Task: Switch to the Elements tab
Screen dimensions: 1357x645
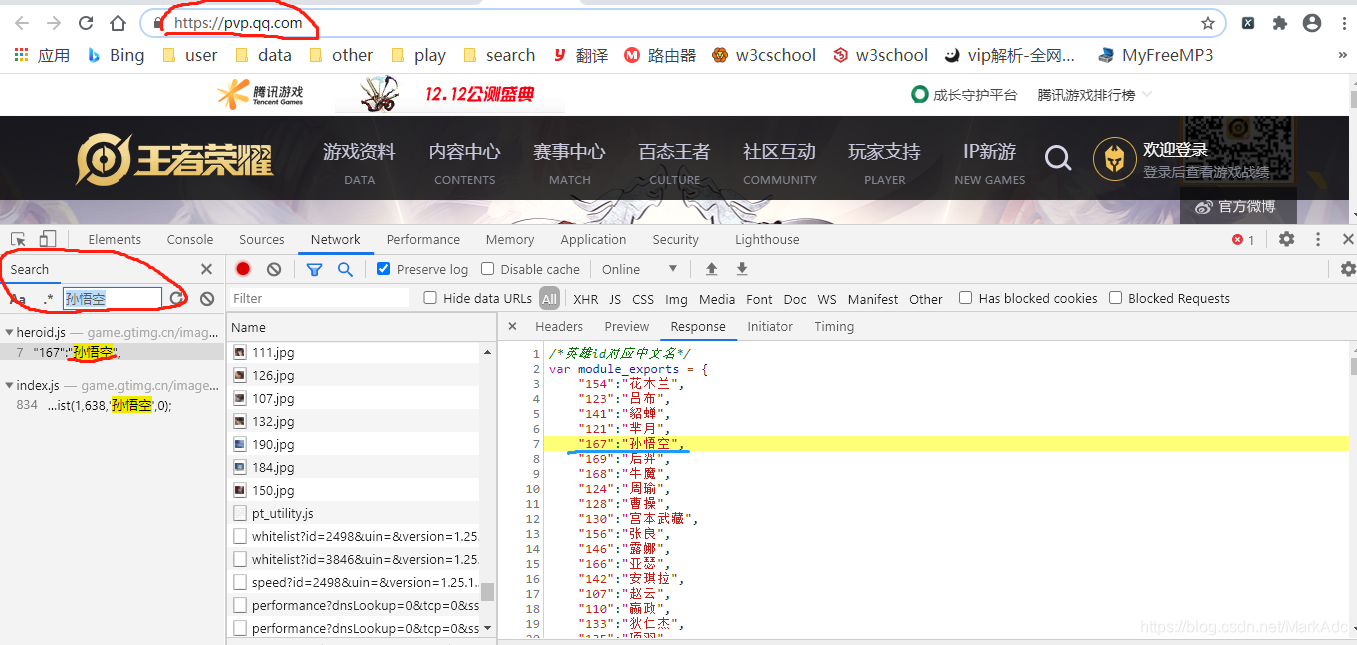Action: click(114, 240)
